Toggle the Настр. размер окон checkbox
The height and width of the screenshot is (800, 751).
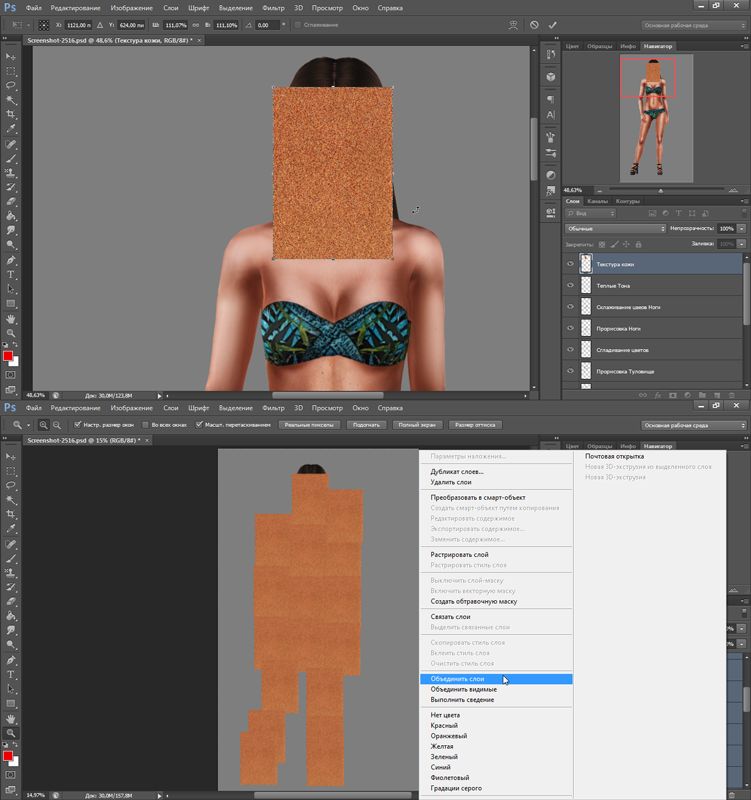click(78, 424)
